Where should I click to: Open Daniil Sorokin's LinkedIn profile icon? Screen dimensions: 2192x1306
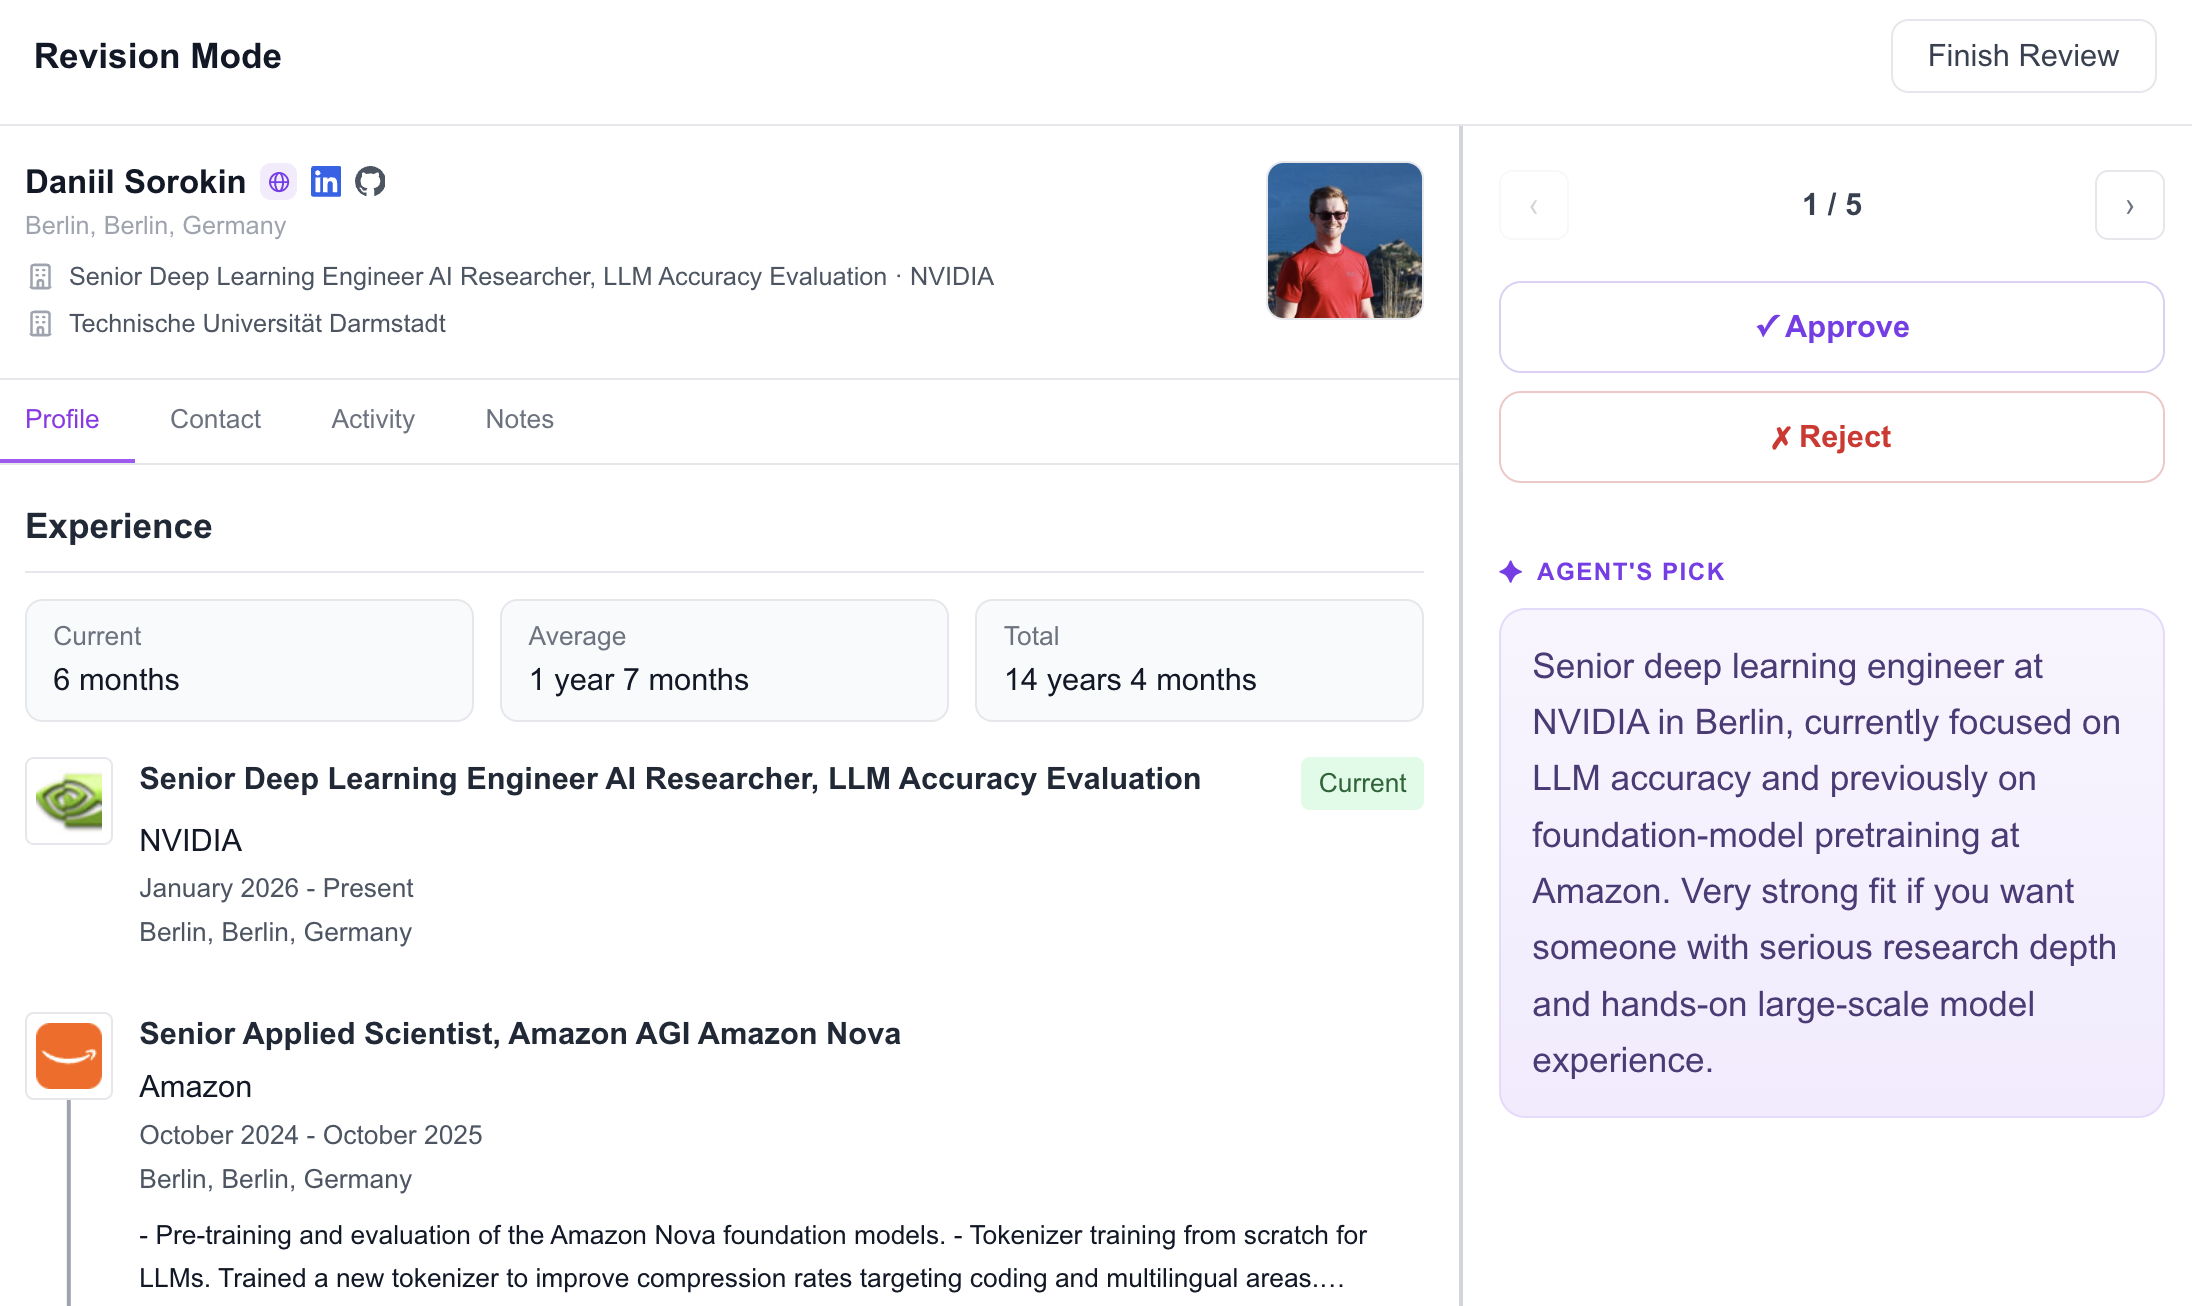[x=326, y=182]
